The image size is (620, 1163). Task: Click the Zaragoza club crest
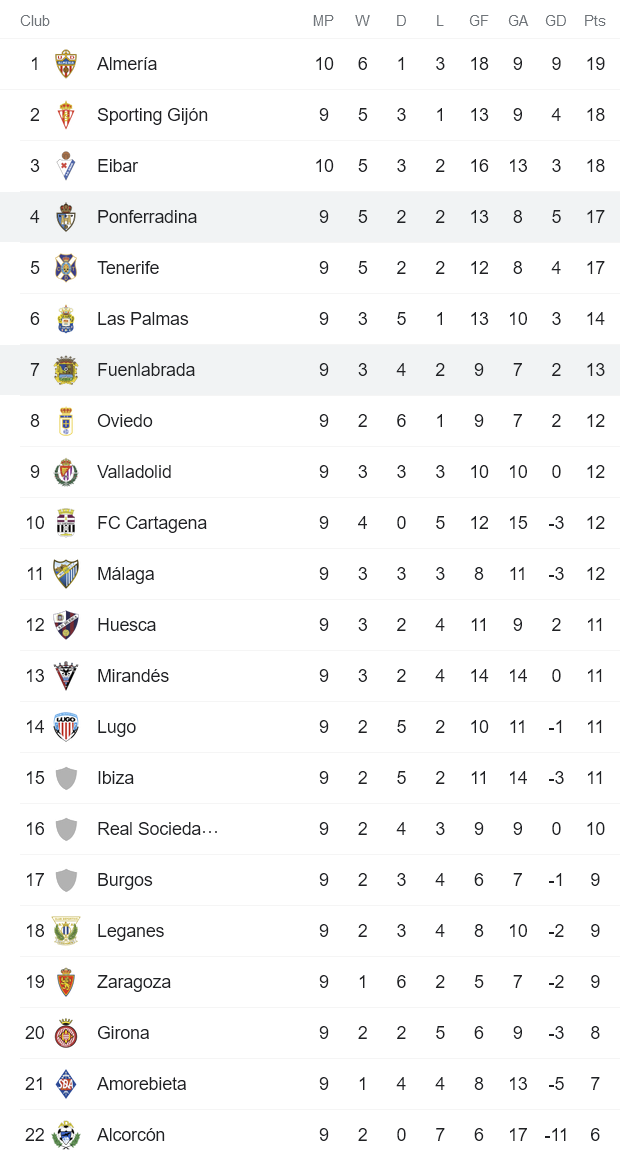click(66, 982)
